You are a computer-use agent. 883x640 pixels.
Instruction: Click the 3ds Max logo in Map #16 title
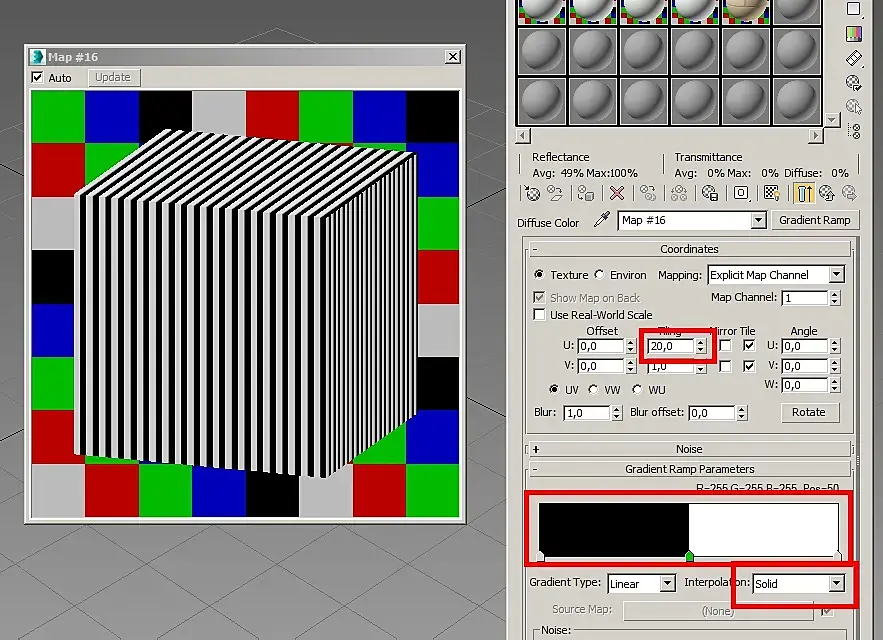click(37, 56)
